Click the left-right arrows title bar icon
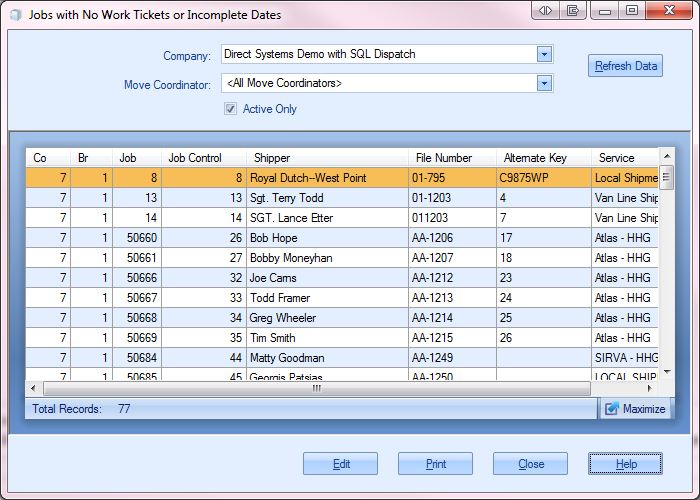The image size is (700, 500). [x=545, y=11]
